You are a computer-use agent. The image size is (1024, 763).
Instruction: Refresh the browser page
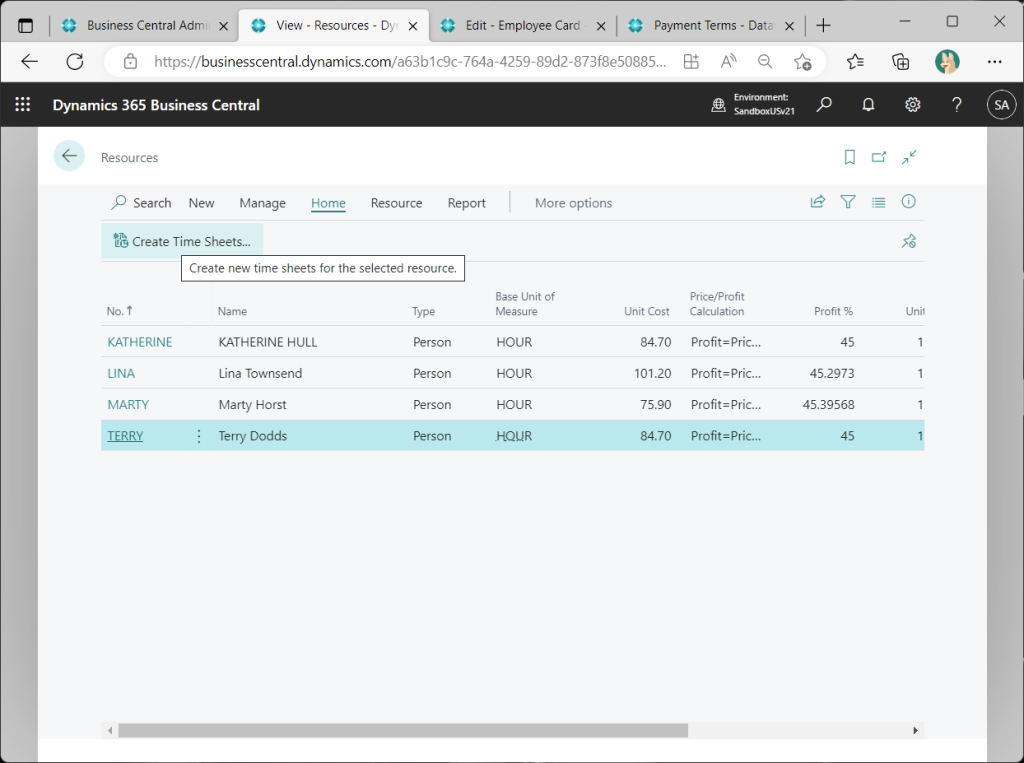pyautogui.click(x=75, y=61)
